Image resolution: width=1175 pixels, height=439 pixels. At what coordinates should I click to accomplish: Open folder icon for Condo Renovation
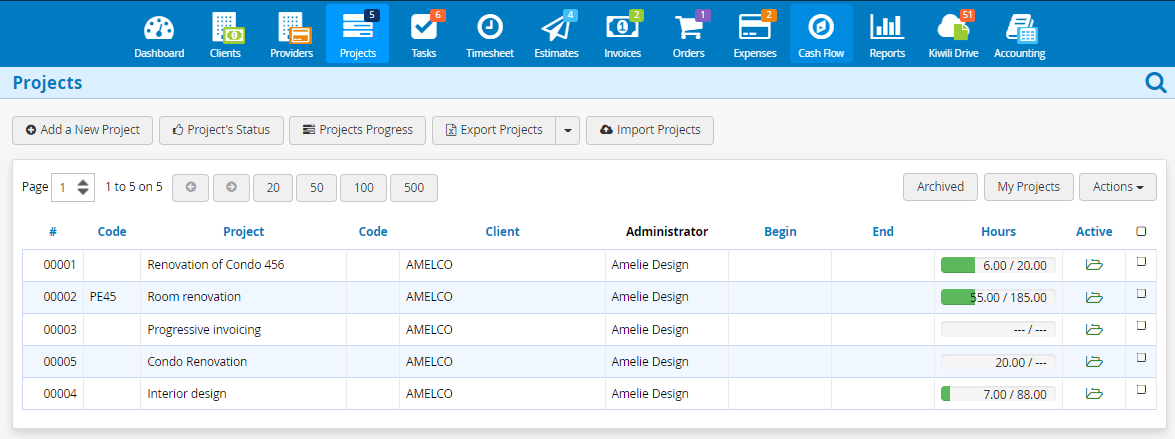pyautogui.click(x=1094, y=362)
